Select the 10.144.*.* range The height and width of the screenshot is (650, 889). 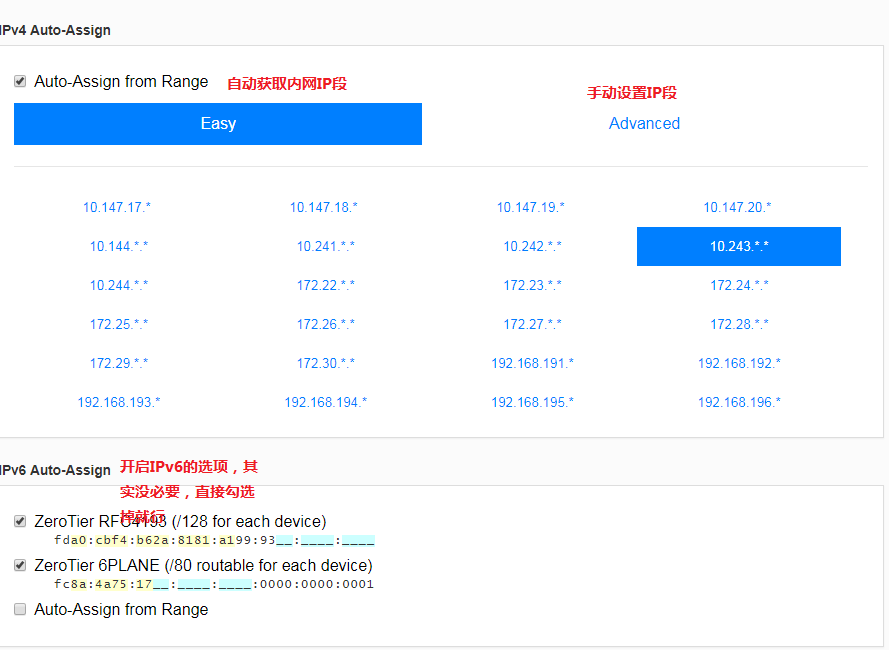tap(118, 247)
